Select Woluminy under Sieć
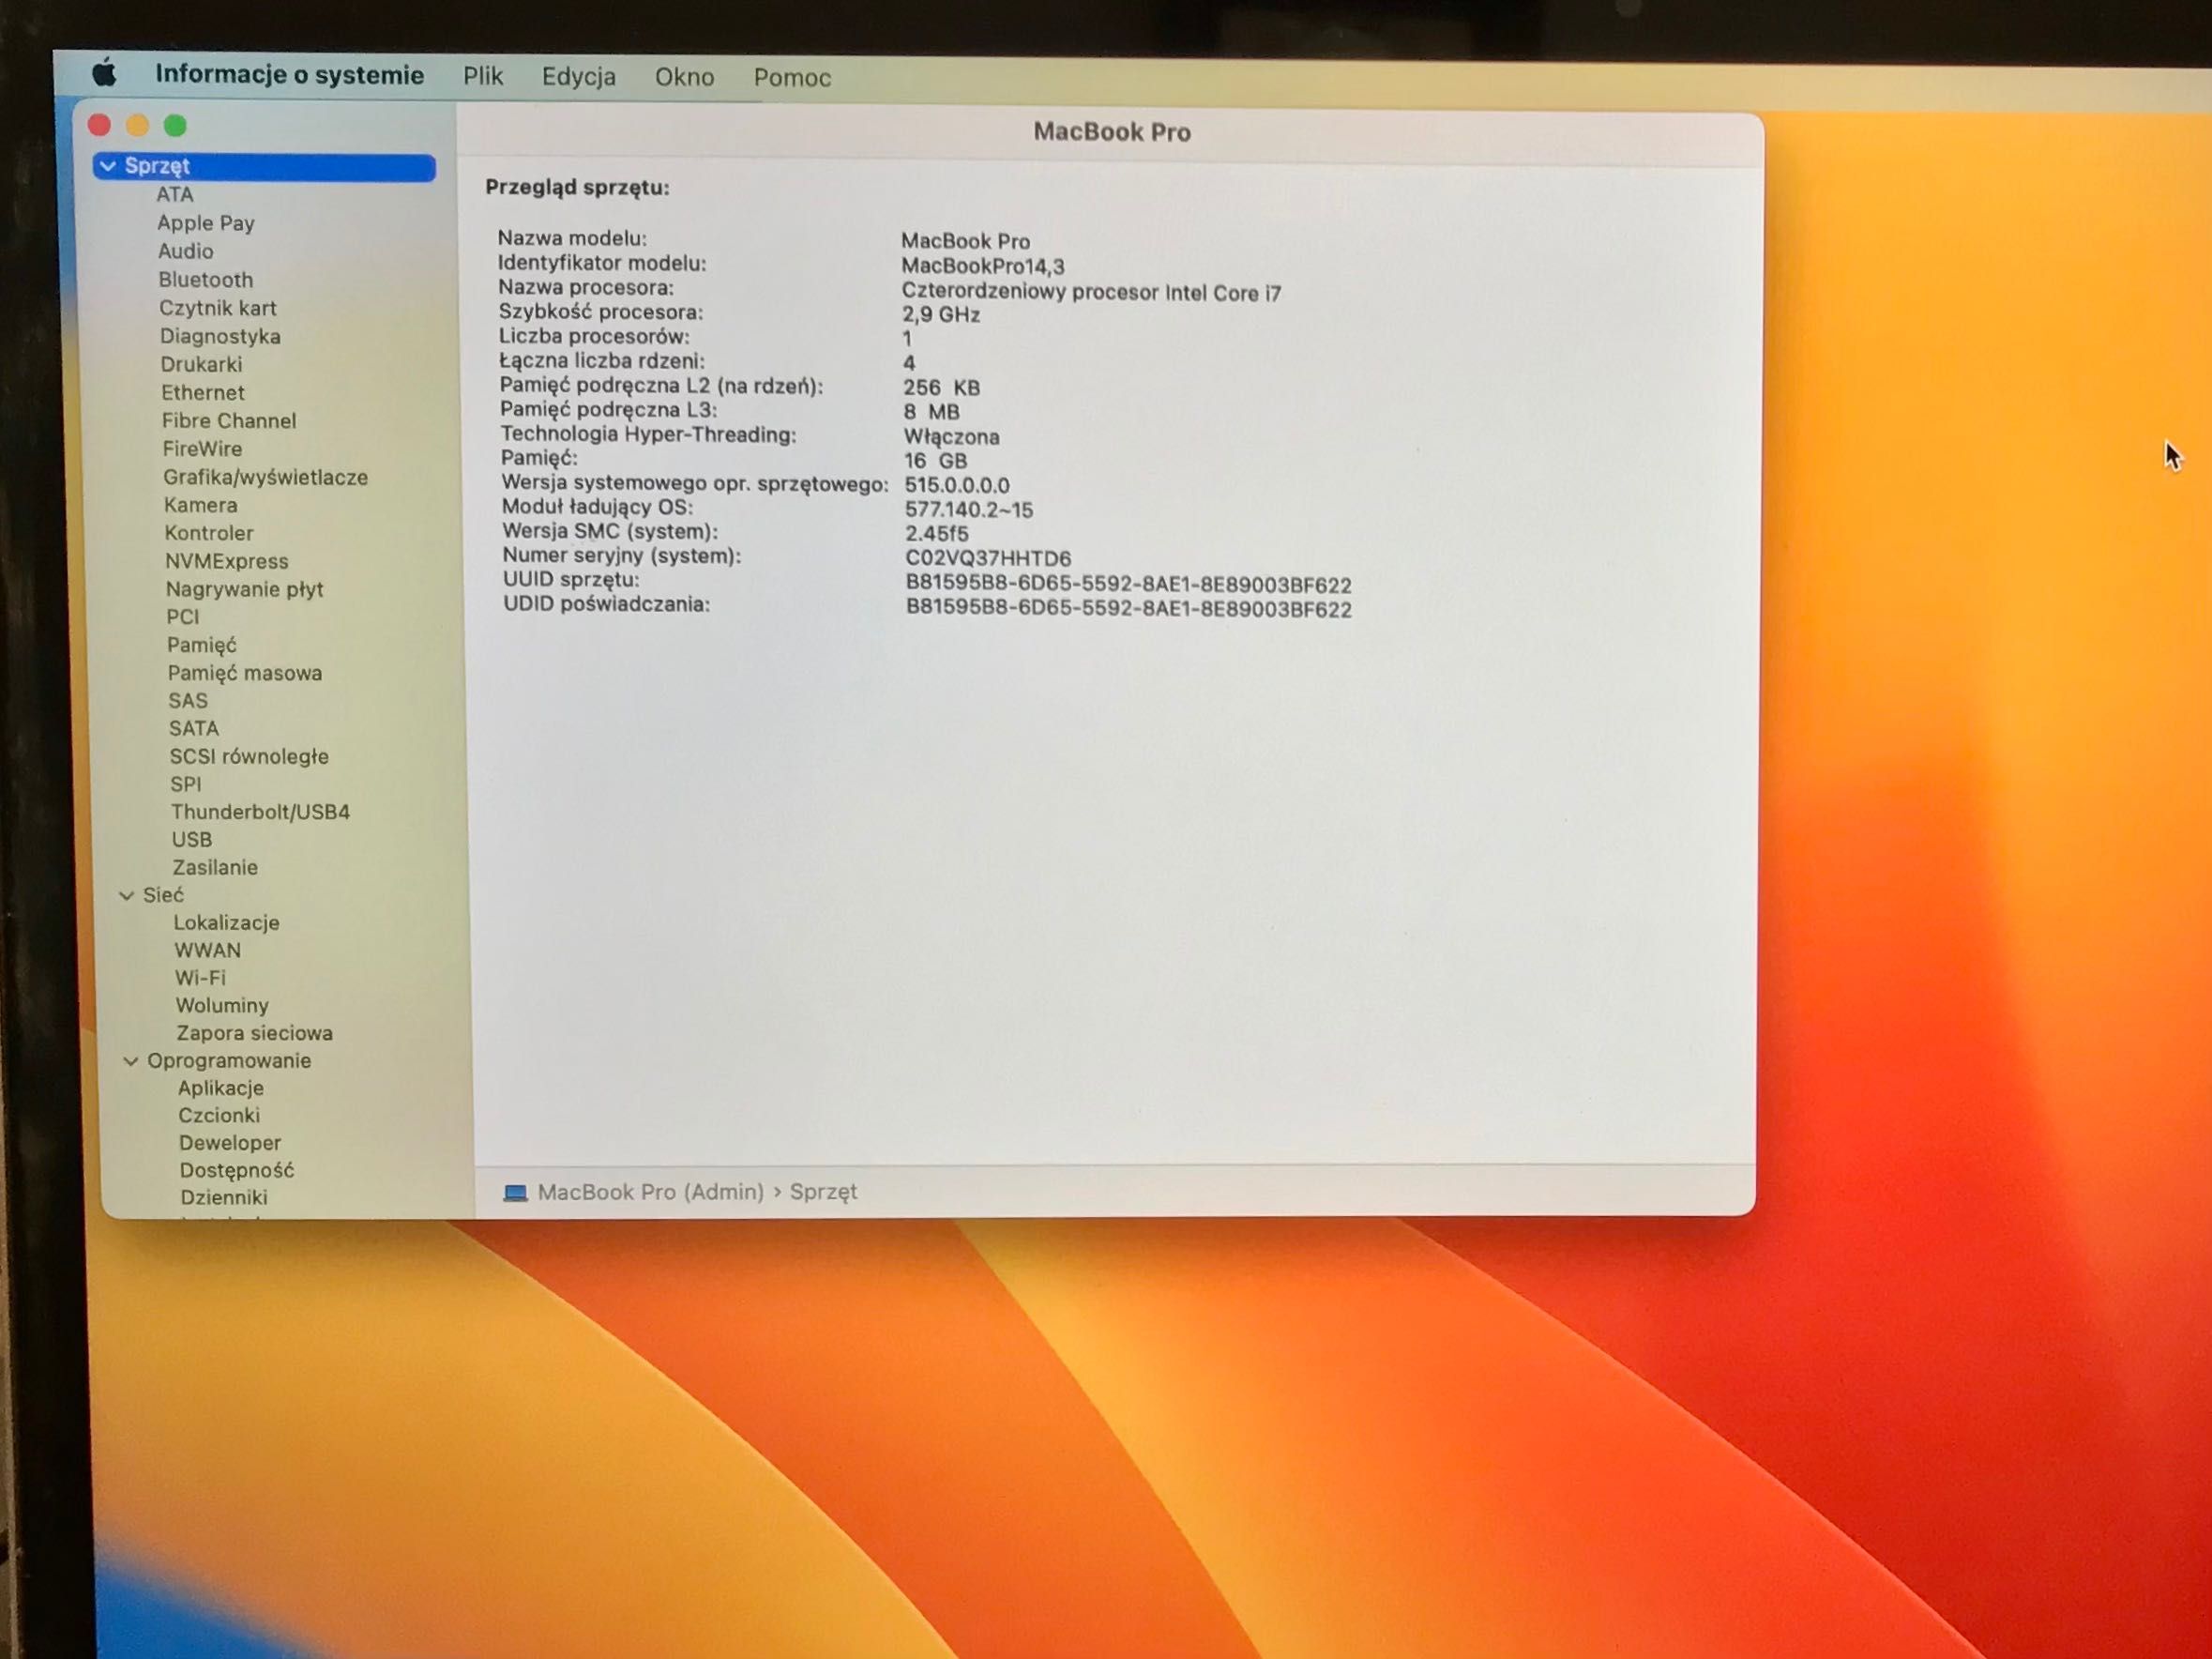 (222, 1006)
